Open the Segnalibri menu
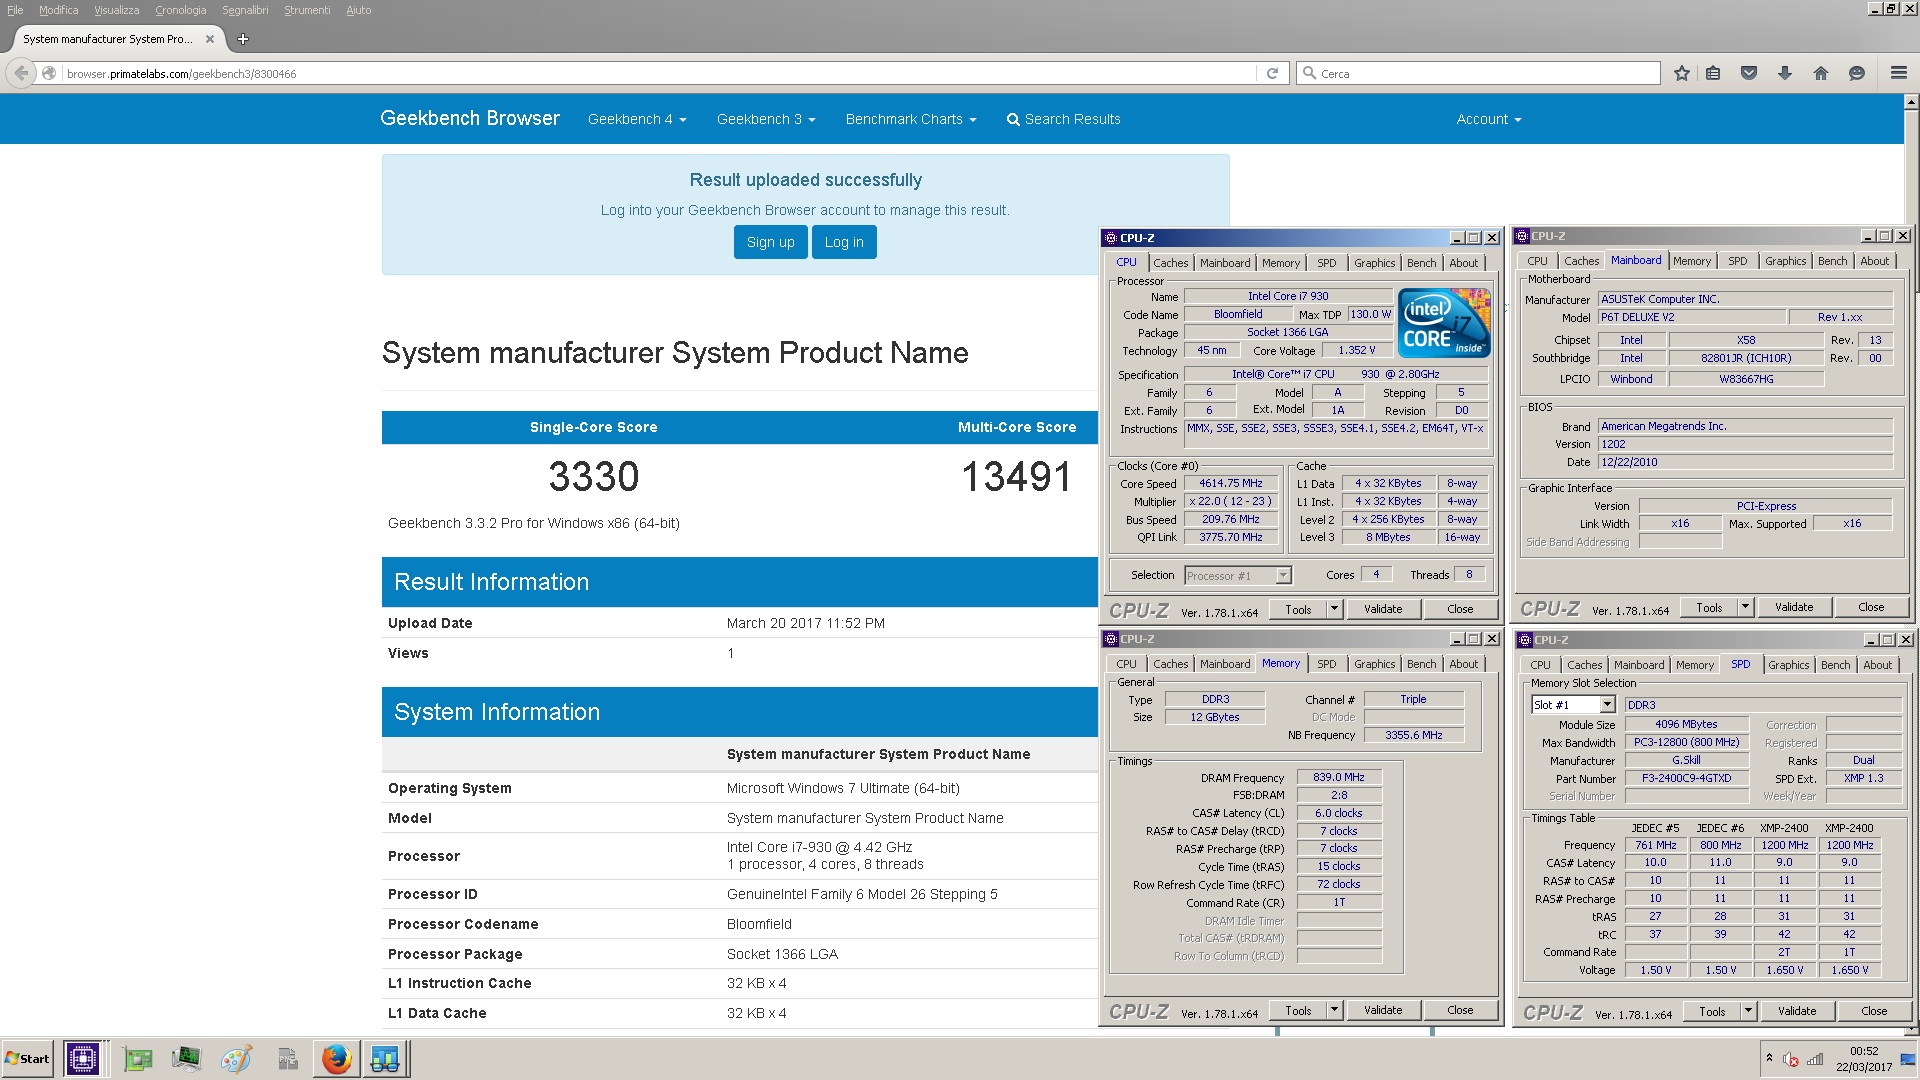Screen dimensions: 1920x1080 (x=245, y=10)
